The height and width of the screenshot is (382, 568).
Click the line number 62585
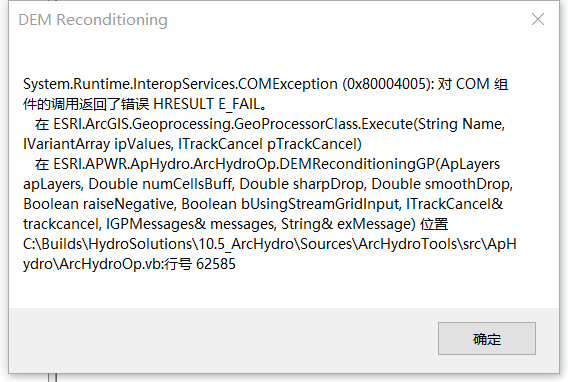[216, 264]
